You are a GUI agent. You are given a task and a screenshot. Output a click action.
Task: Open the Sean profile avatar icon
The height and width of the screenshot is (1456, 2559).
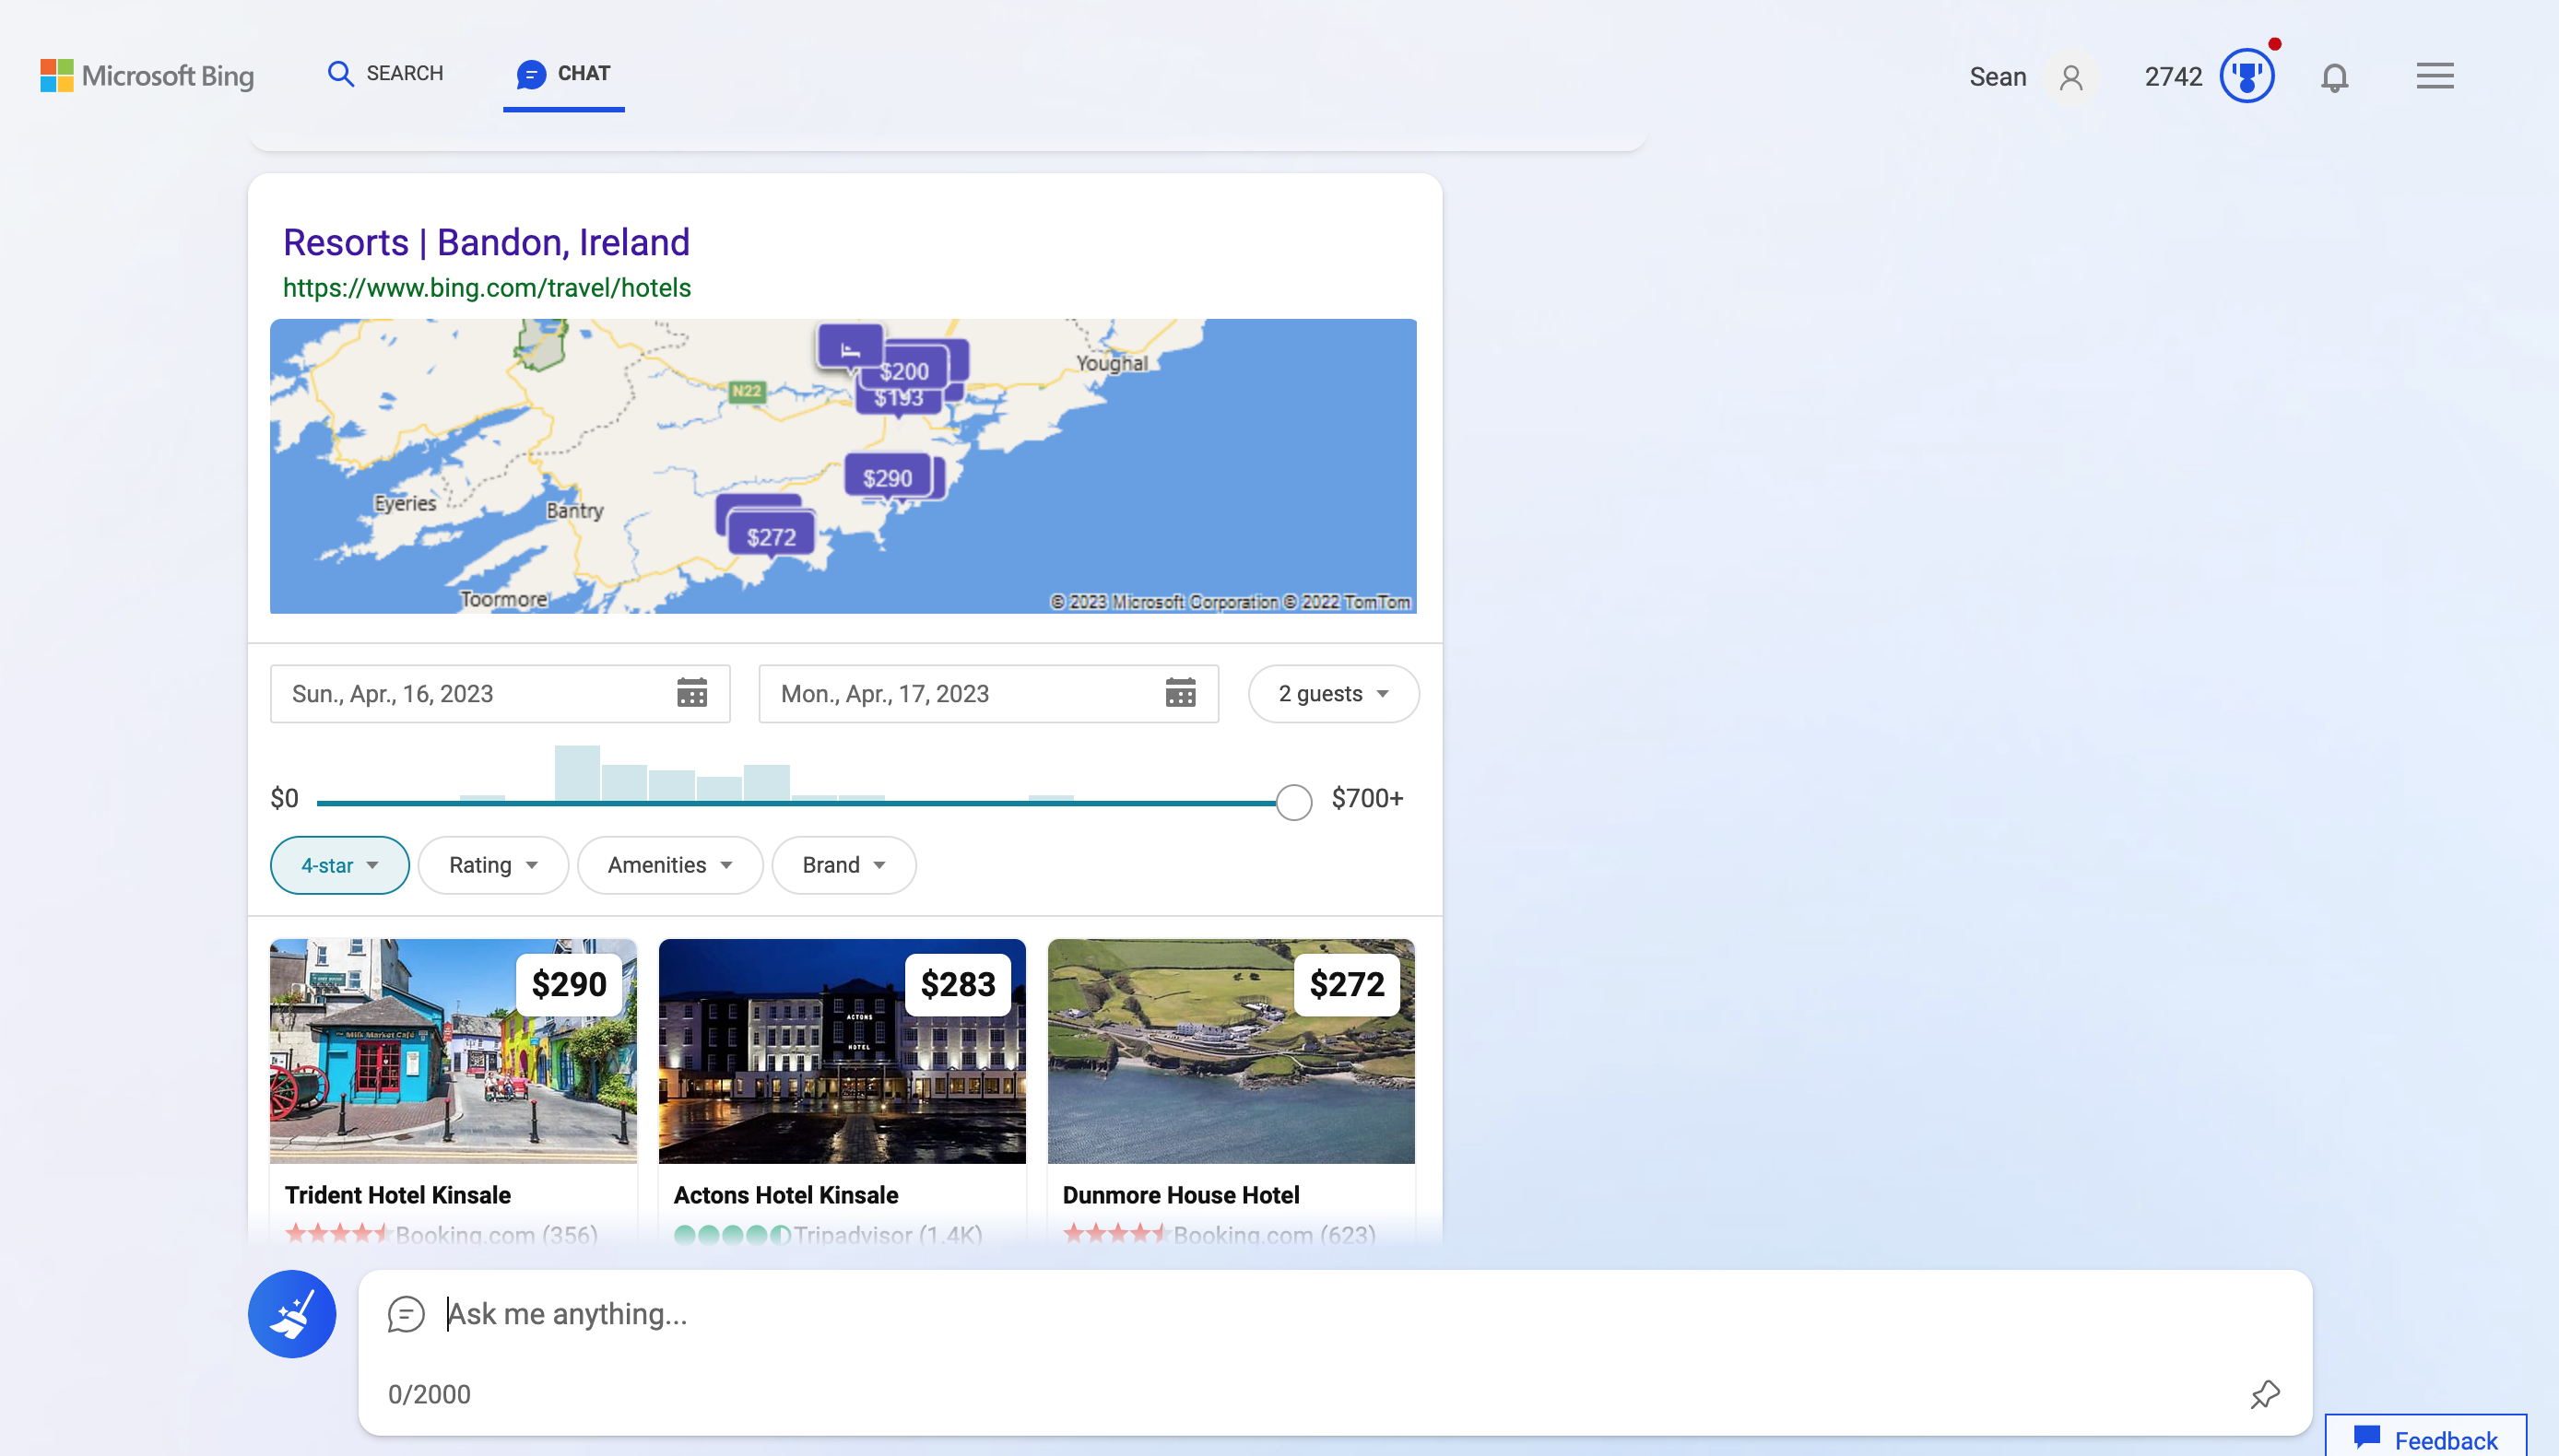[x=2071, y=77]
